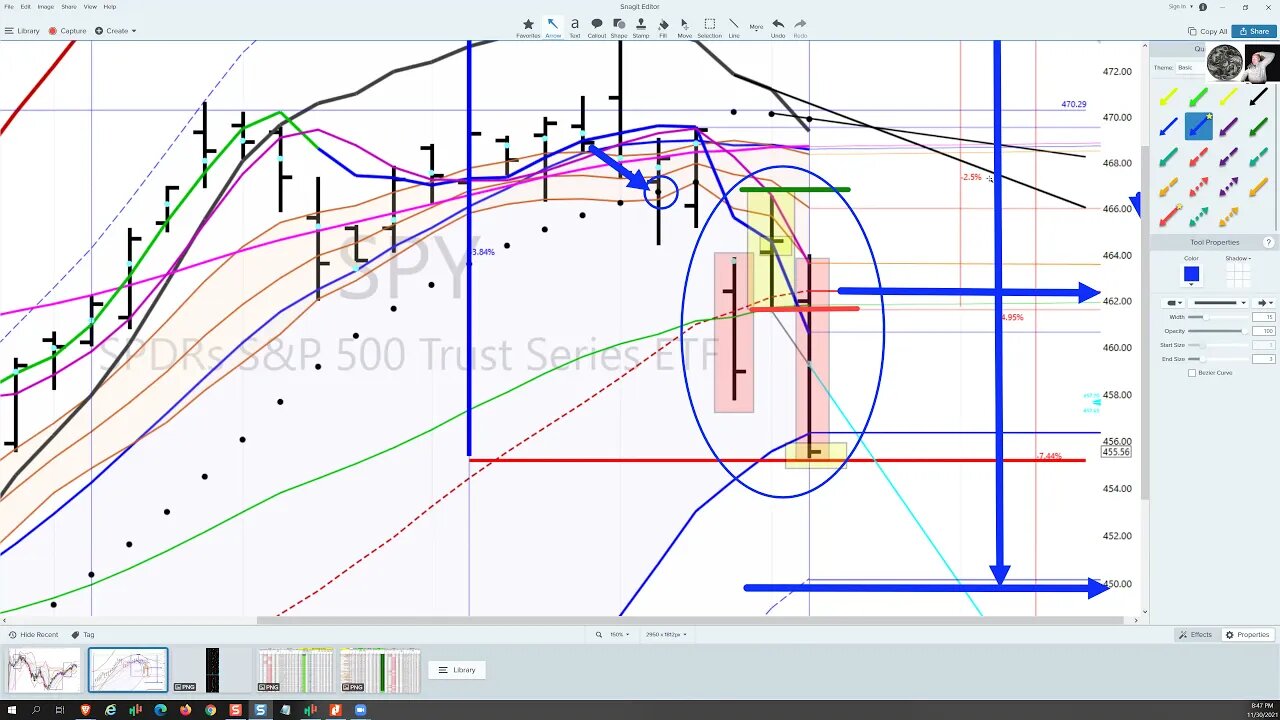
Task: Choose the purple solid arrow quick style
Action: [x=1228, y=127]
